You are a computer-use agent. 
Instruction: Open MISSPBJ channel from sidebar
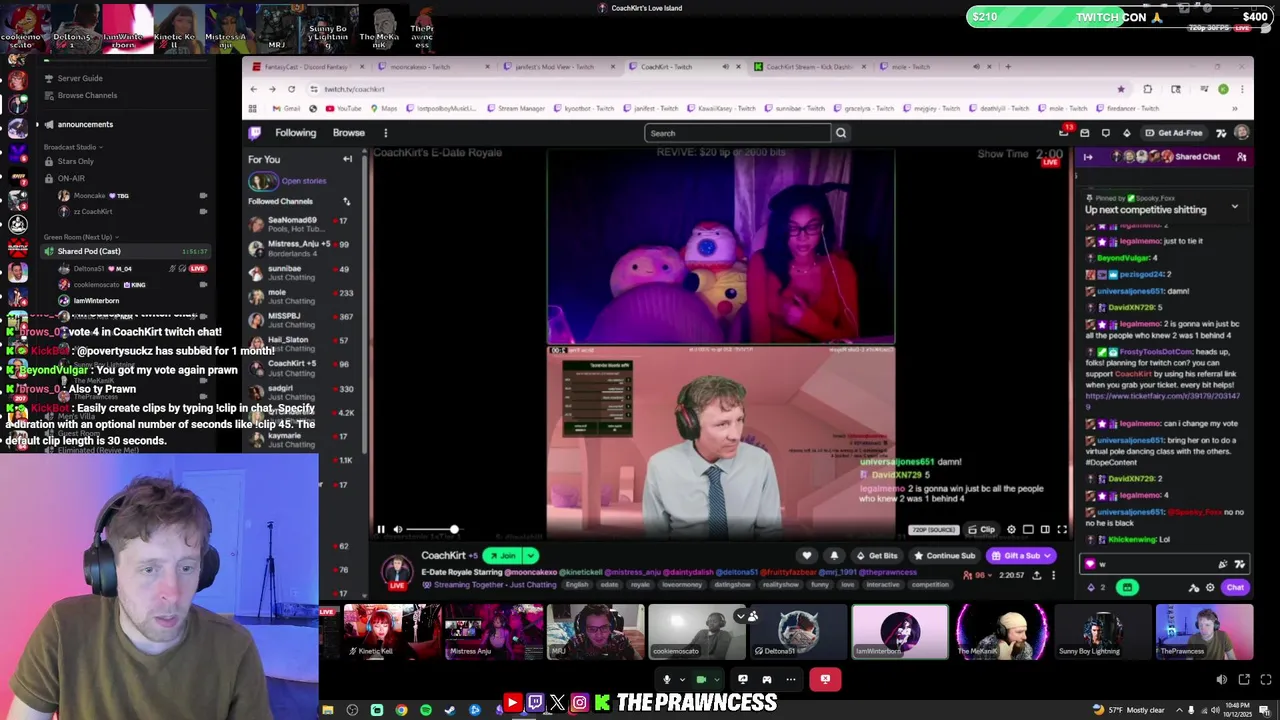[x=302, y=320]
